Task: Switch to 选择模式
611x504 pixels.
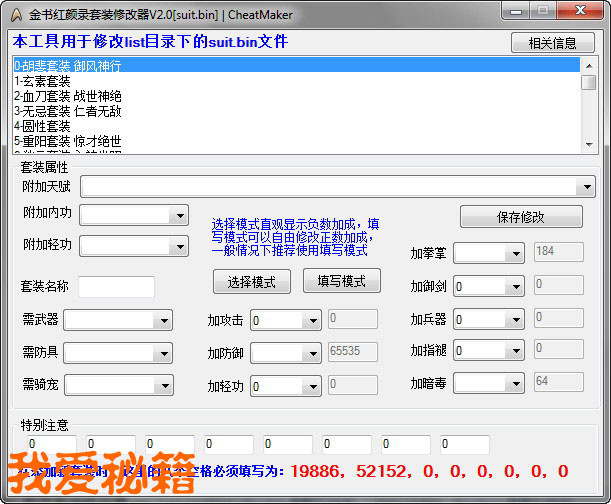Action: (251, 281)
